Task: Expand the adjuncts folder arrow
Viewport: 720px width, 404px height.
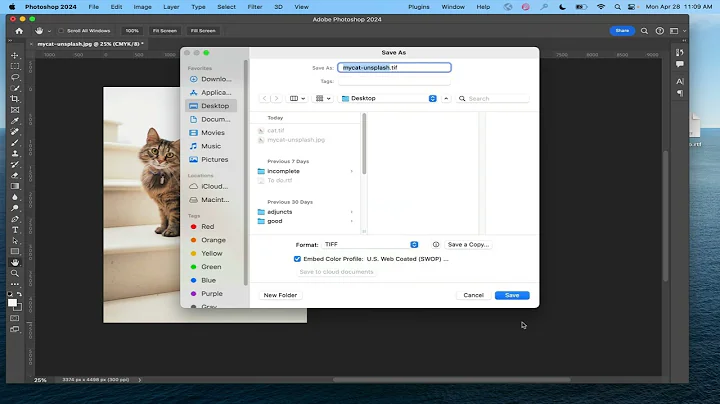Action: pyautogui.click(x=352, y=212)
